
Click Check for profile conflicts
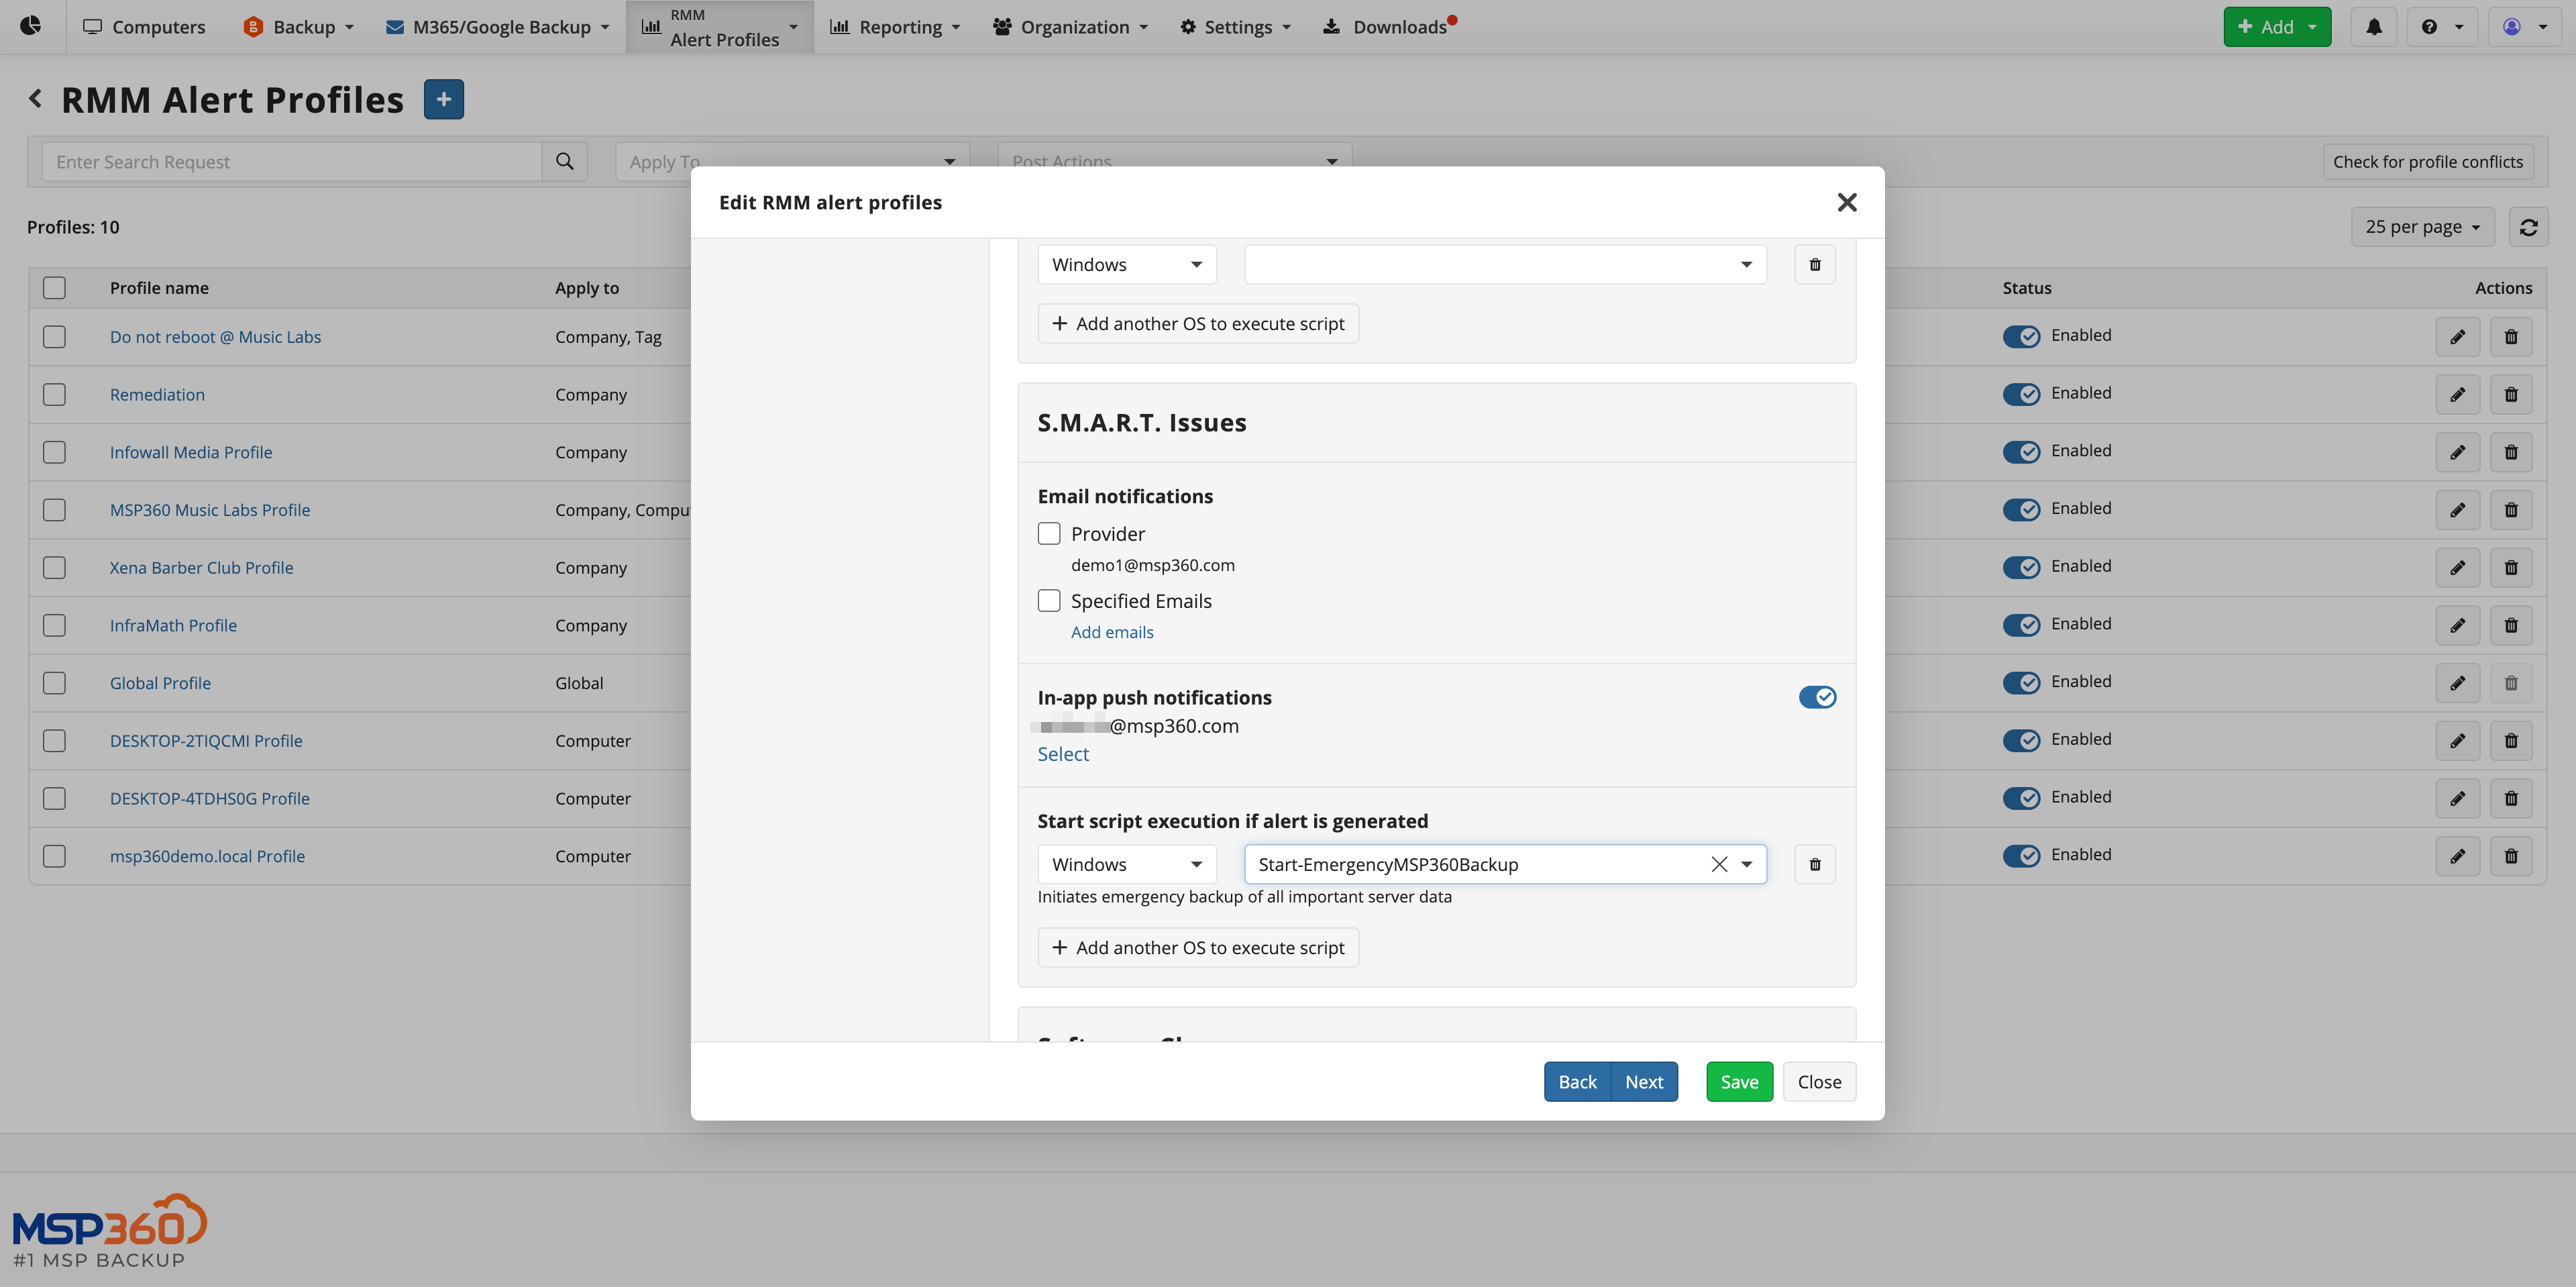pos(2428,161)
